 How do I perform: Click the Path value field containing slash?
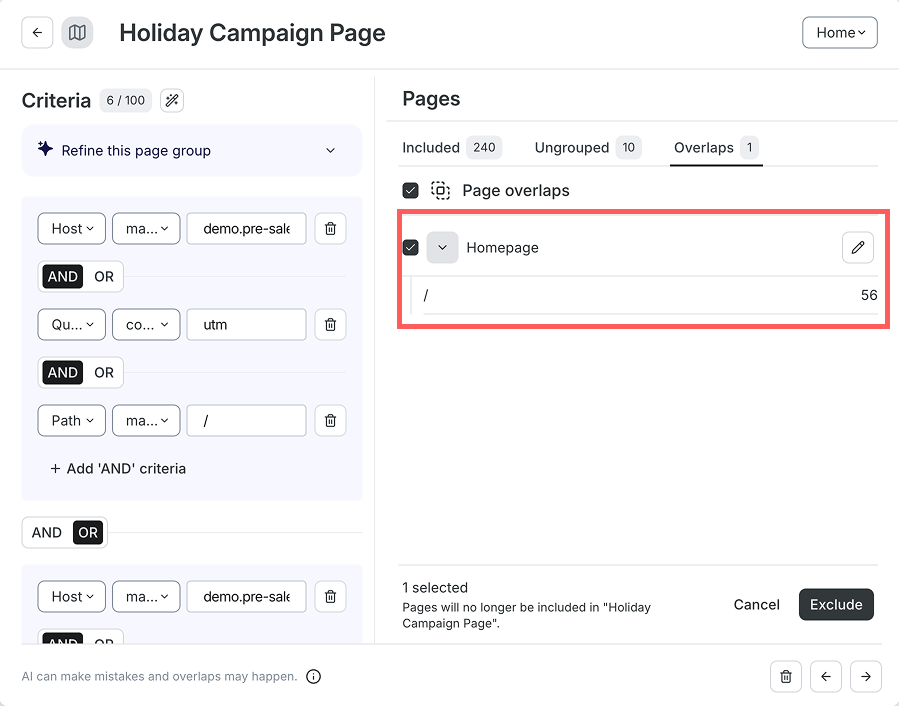coord(247,420)
